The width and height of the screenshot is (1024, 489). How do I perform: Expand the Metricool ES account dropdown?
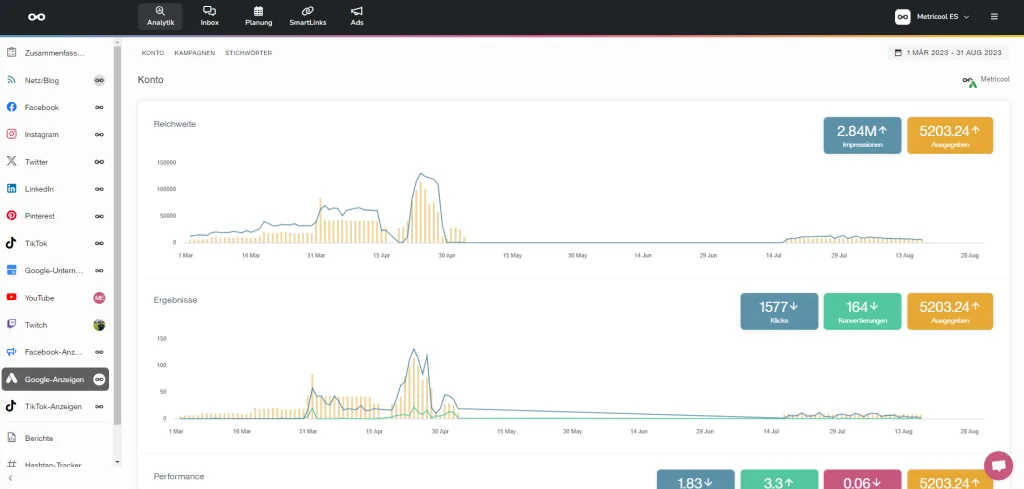click(932, 16)
